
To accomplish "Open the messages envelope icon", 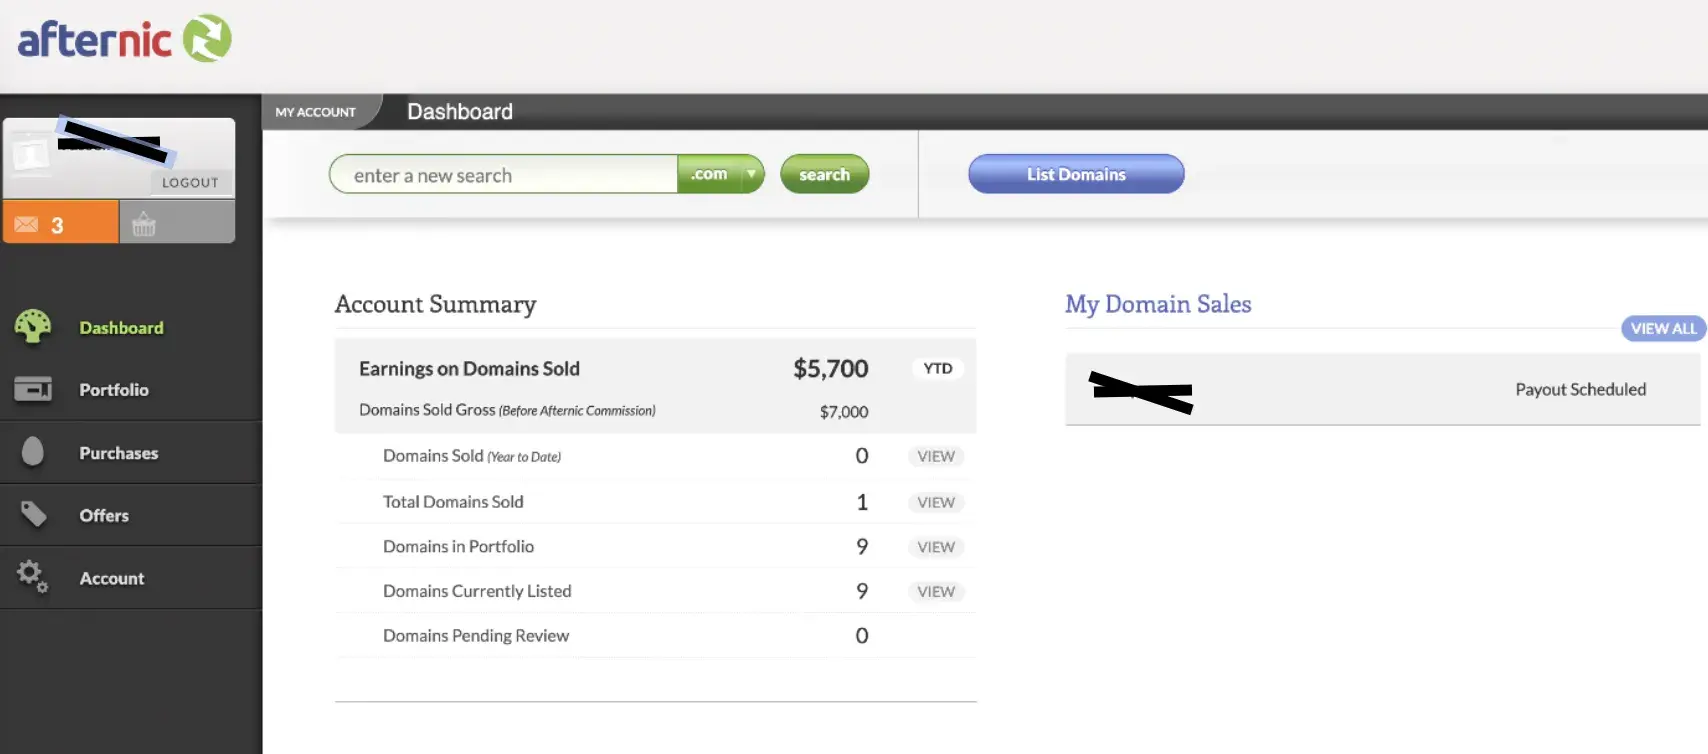I will [27, 224].
